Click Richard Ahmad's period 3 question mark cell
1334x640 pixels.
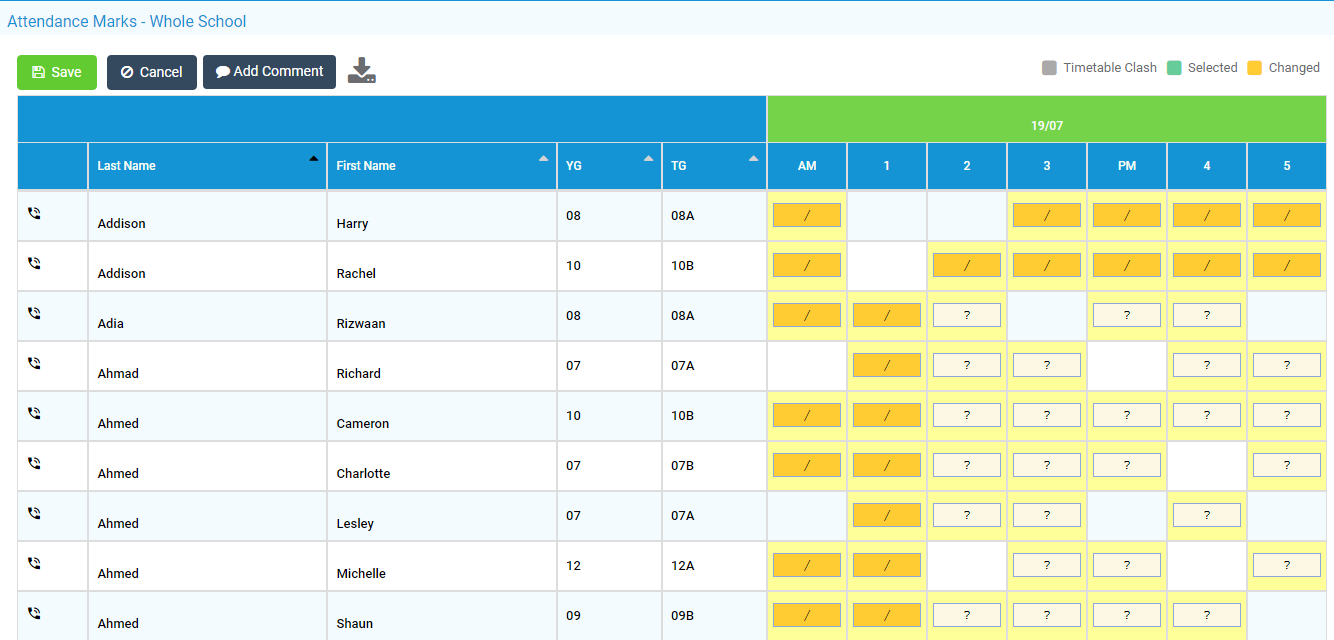click(x=1046, y=364)
